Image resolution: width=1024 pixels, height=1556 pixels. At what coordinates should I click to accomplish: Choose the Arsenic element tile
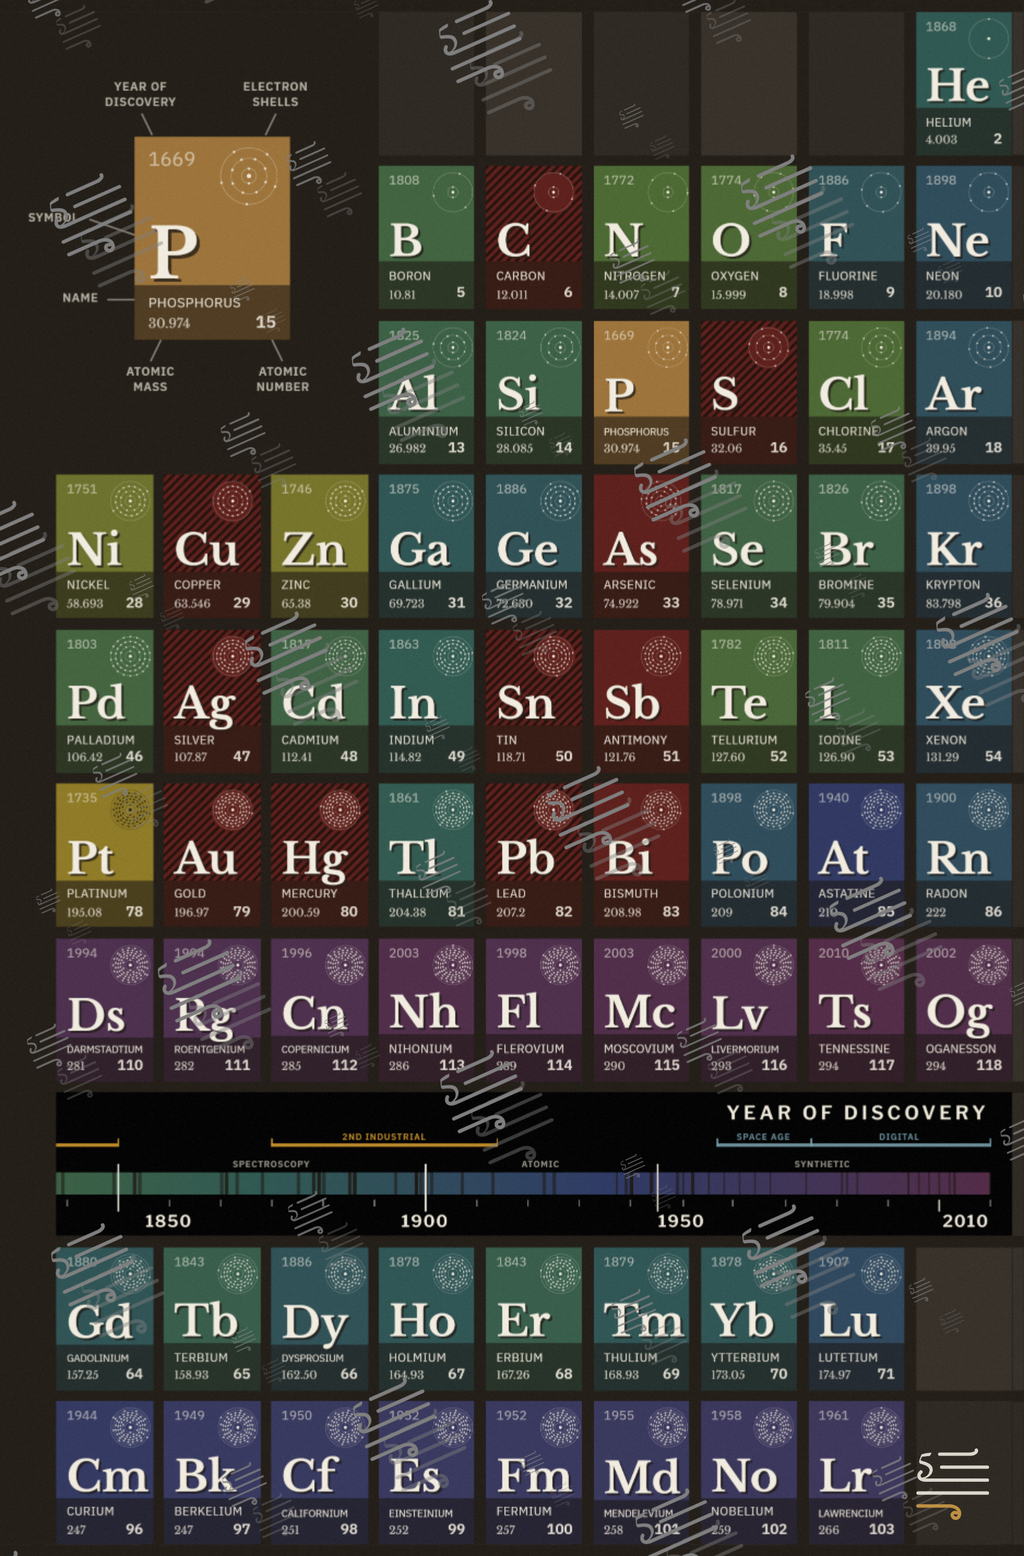tap(641, 546)
